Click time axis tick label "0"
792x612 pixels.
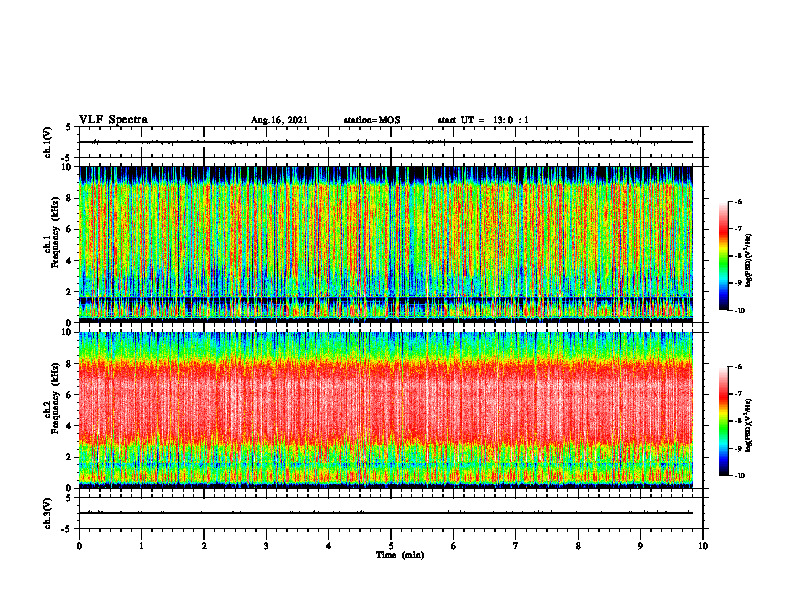tap(79, 546)
